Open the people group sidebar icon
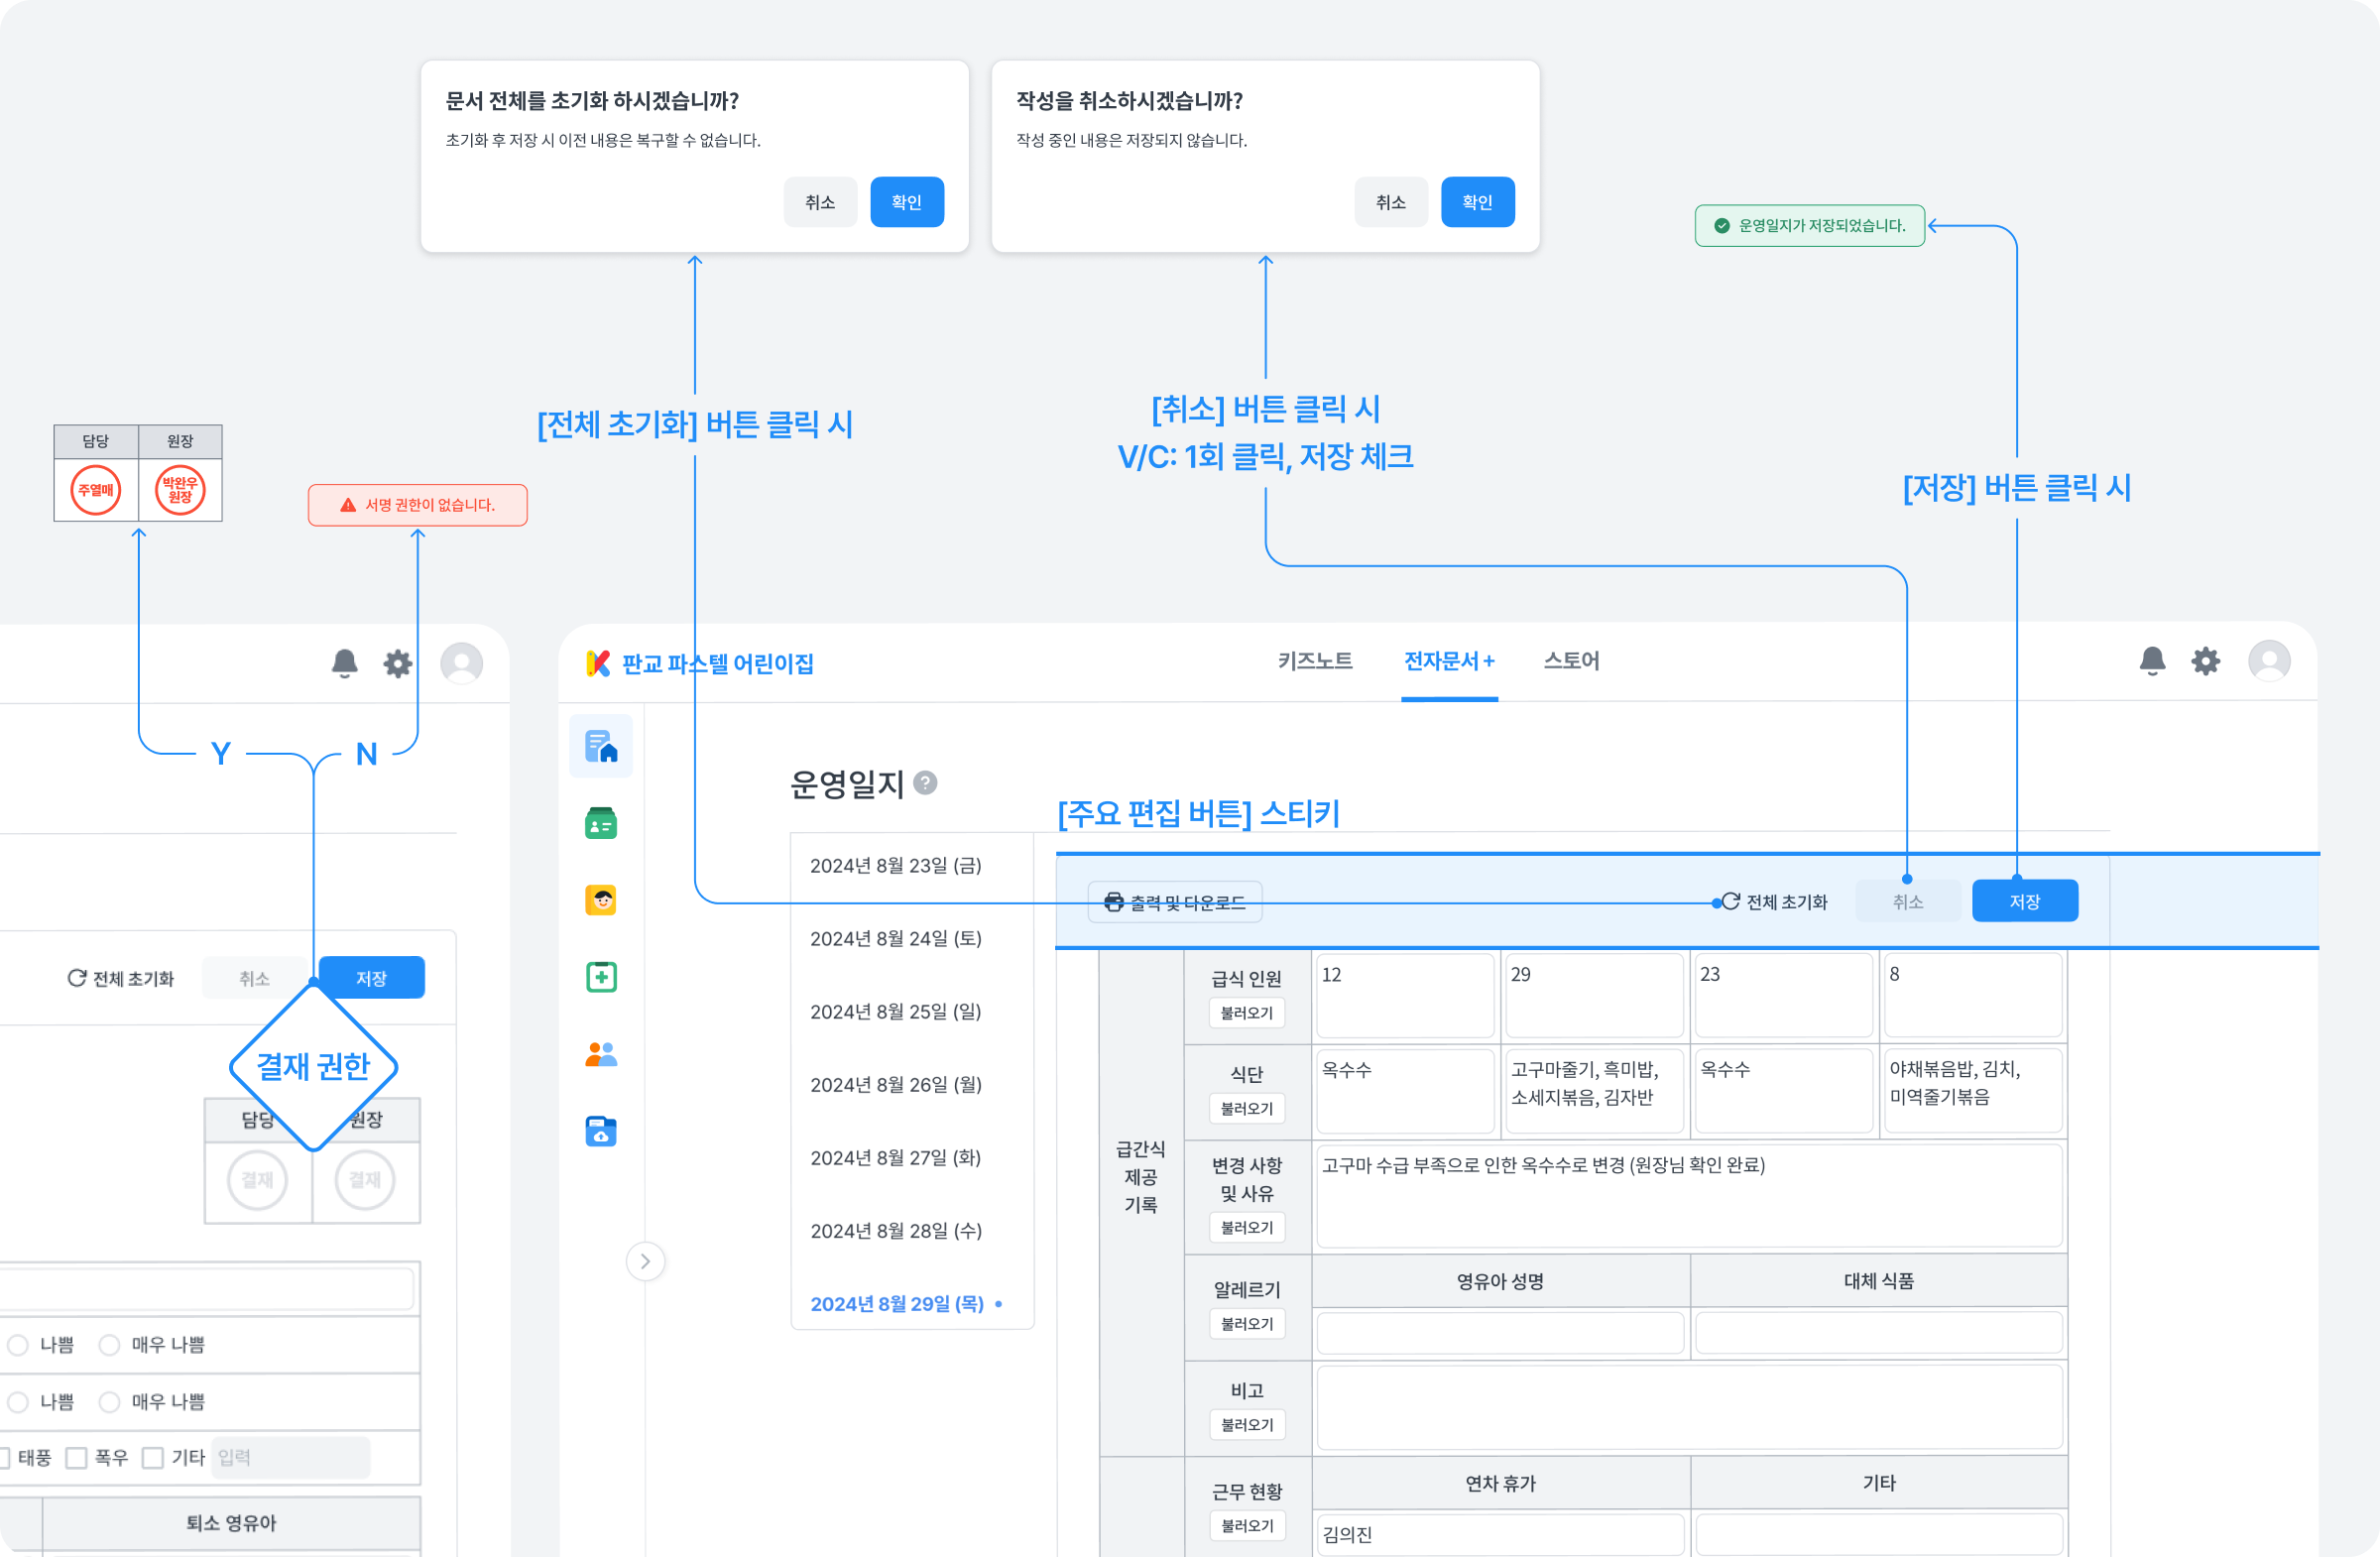This screenshot has width=2380, height=1557. pos(601,1054)
